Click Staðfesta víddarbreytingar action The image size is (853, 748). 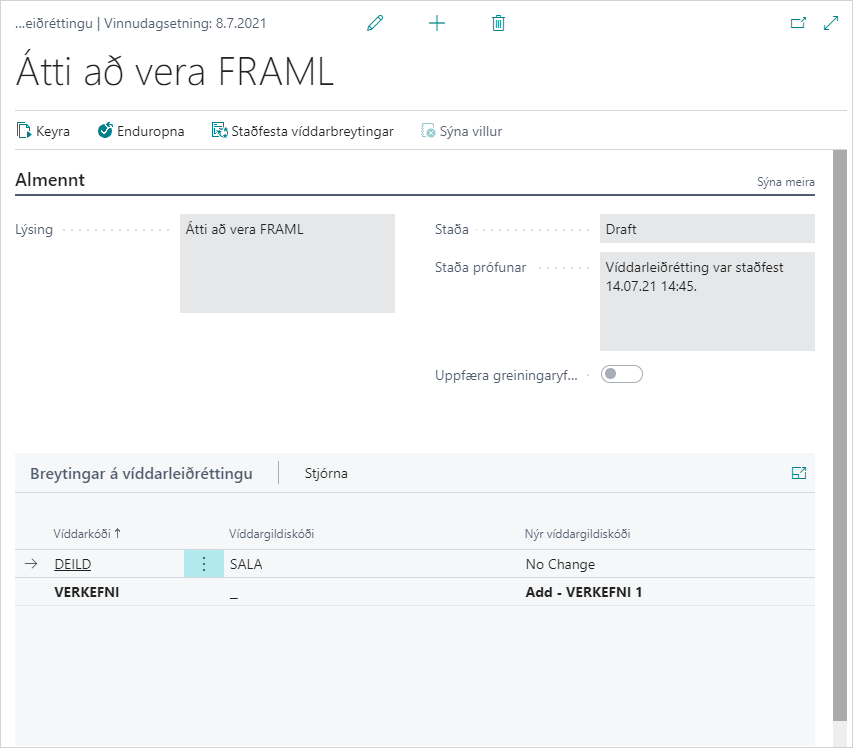(x=302, y=131)
